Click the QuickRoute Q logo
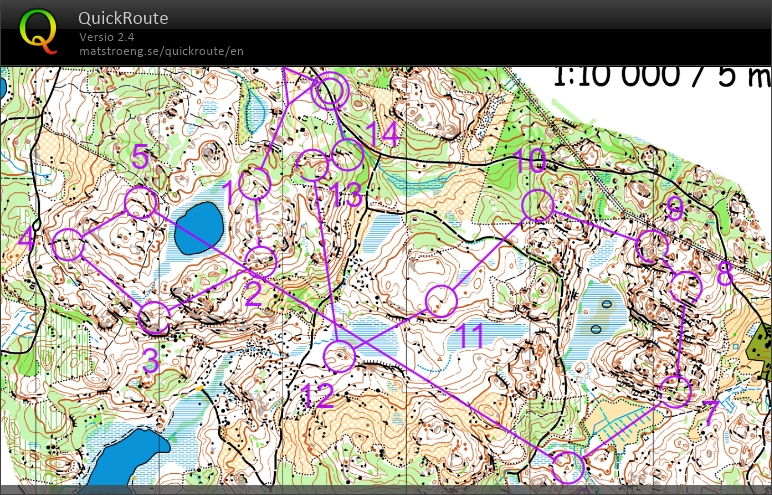772x495 pixels. (39, 30)
